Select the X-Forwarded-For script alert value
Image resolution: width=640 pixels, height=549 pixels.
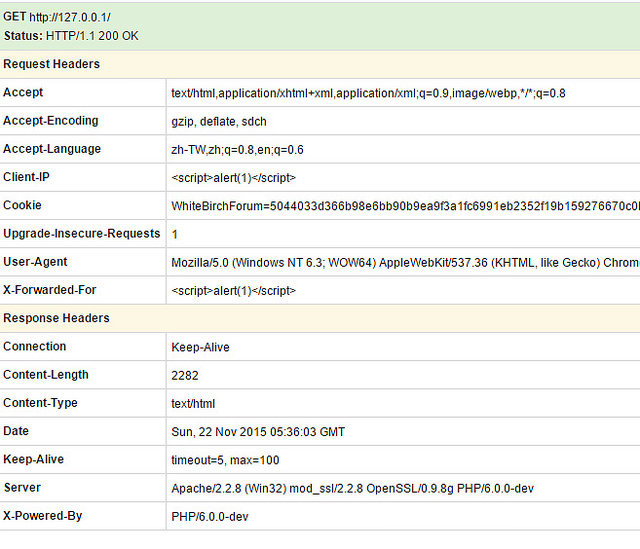(234, 290)
